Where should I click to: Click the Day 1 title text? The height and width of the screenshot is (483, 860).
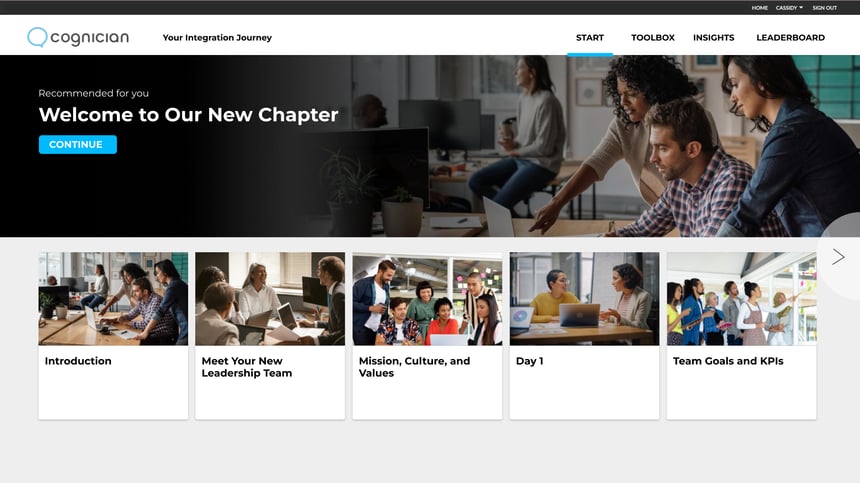[x=529, y=361]
